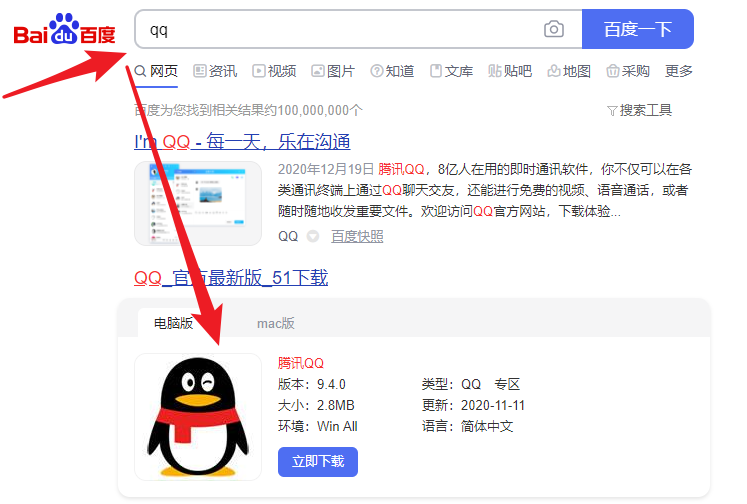Open 搜索工具 filter options
This screenshot has width=747, height=504.
640,111
